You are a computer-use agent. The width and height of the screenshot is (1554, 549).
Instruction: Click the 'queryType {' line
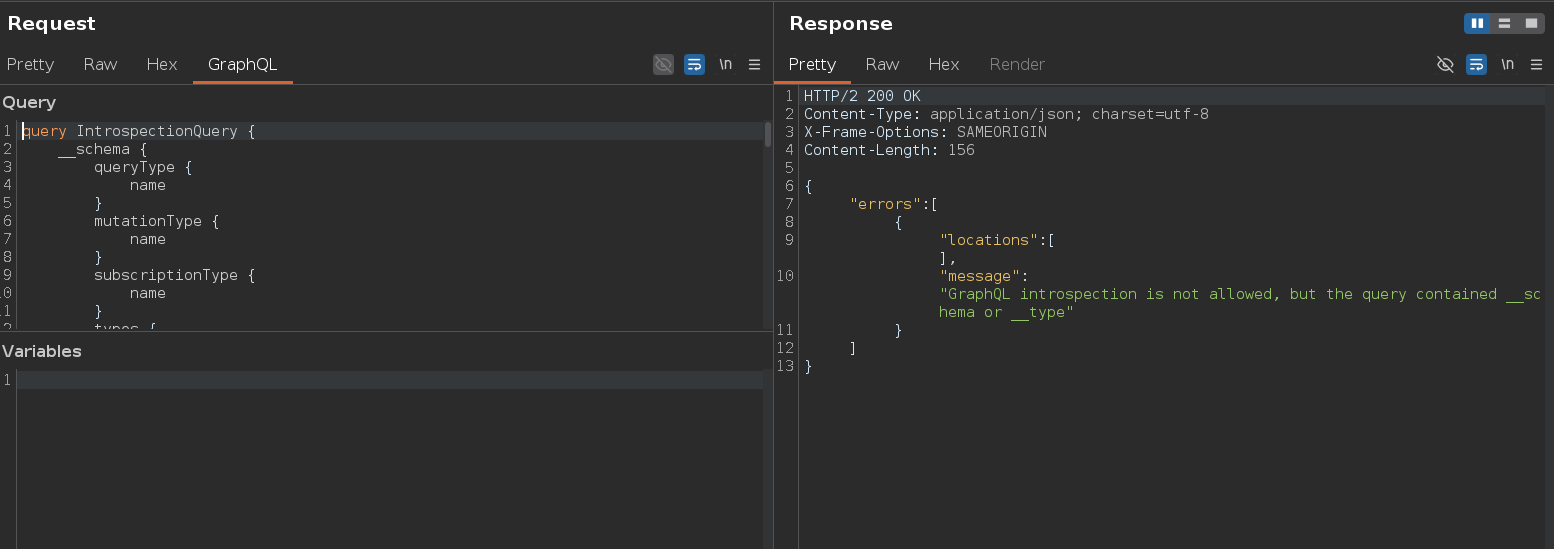pos(143,167)
